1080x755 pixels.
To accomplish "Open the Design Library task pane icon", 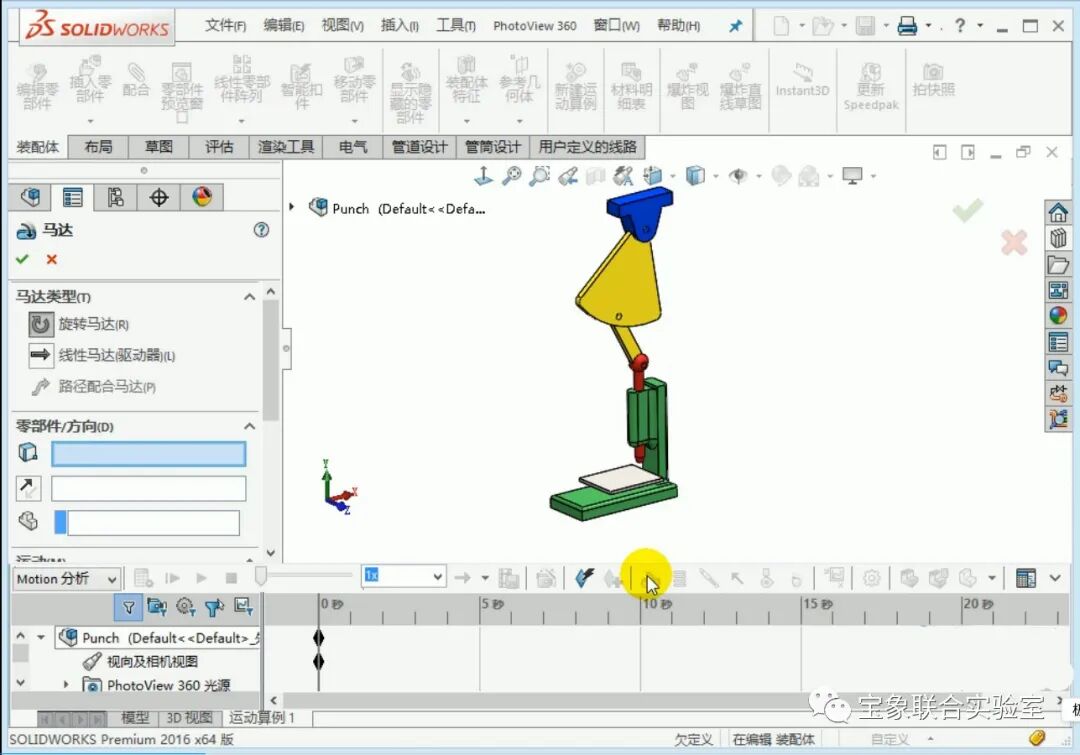I will coord(1058,238).
